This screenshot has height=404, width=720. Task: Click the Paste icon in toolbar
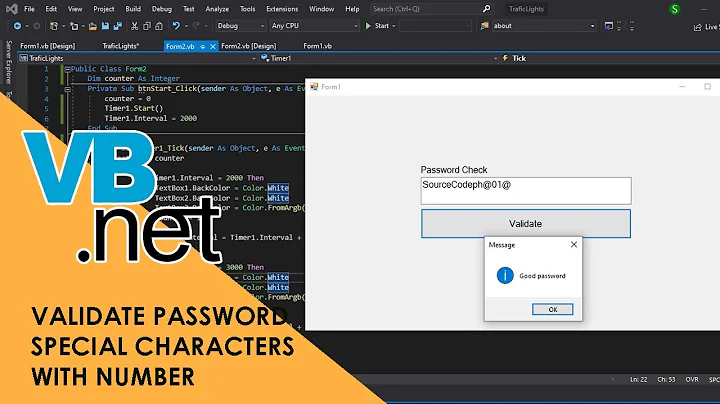point(159,26)
